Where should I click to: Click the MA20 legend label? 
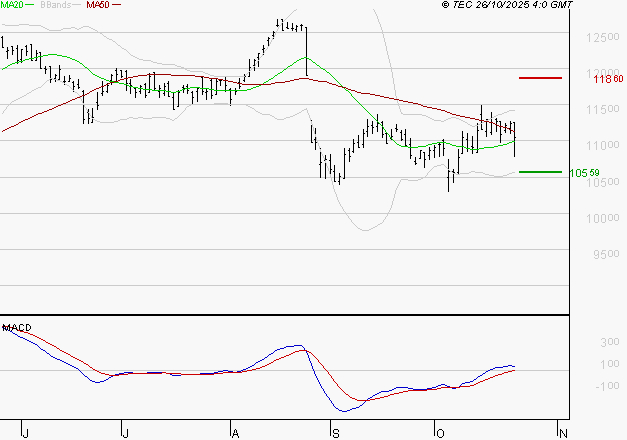pos(11,5)
